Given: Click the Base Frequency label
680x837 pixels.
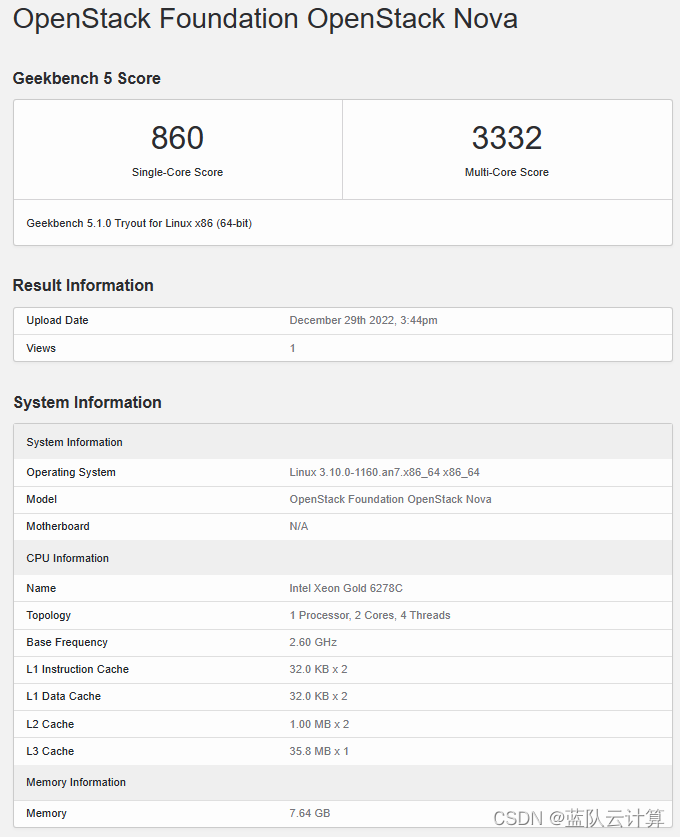Looking at the screenshot, I should [x=67, y=642].
